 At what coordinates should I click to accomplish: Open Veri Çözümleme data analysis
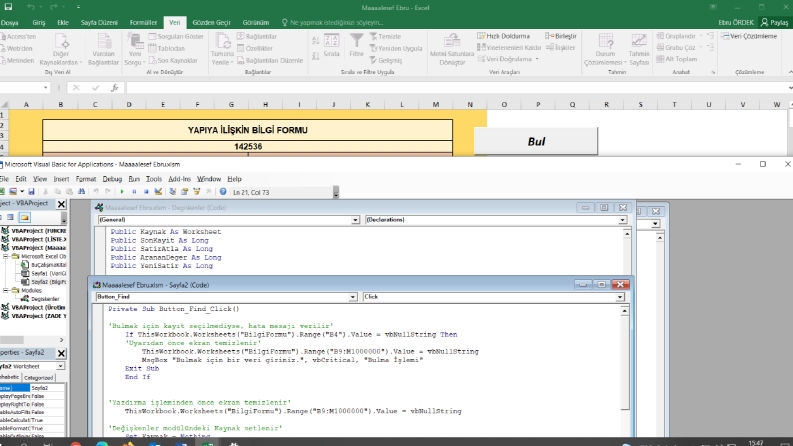click(750, 36)
